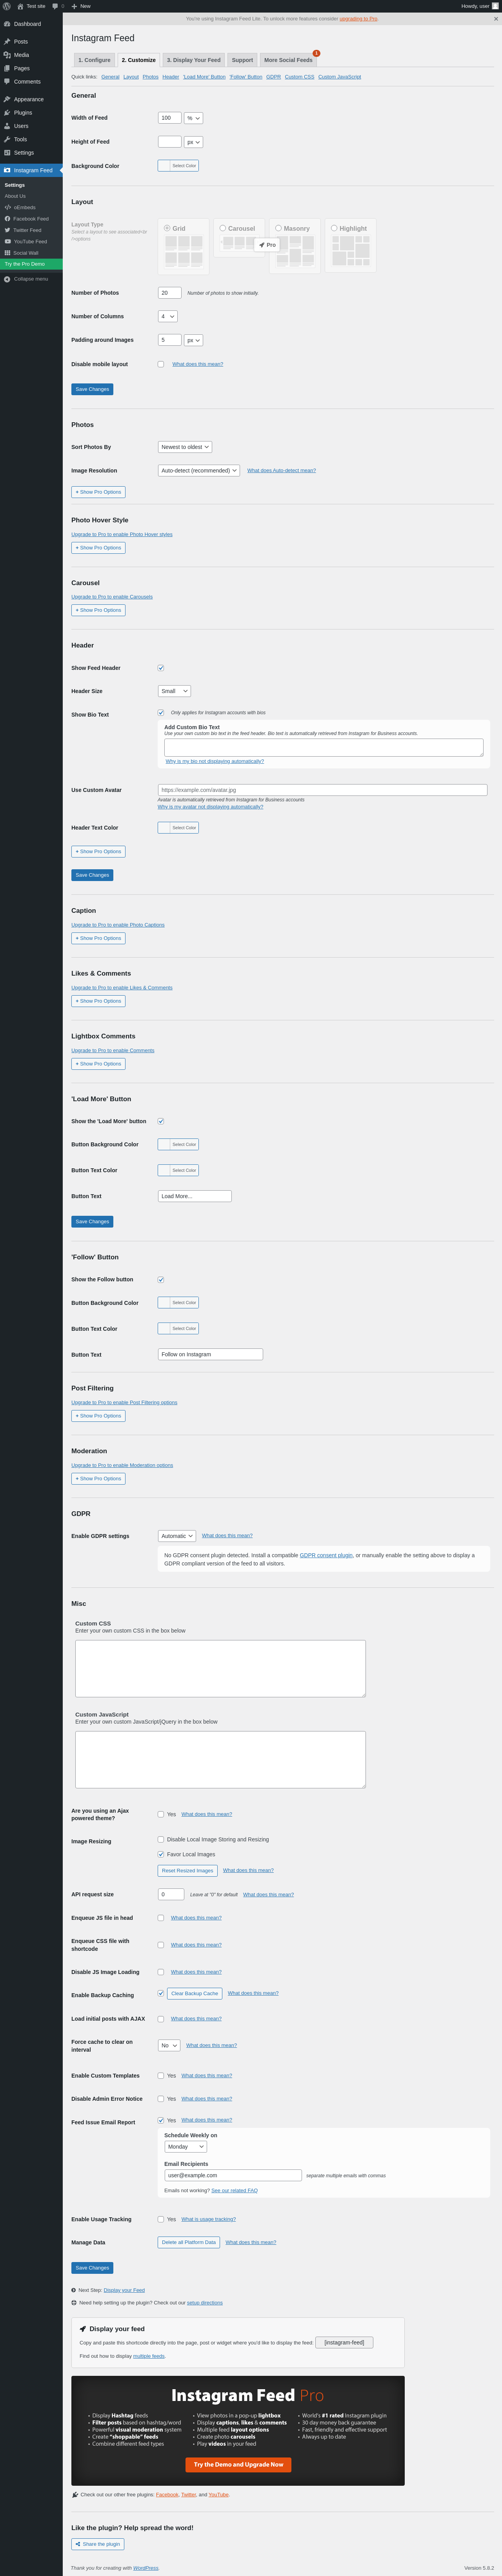
Task: Click Delete all Platform Data button
Action: [x=189, y=2242]
